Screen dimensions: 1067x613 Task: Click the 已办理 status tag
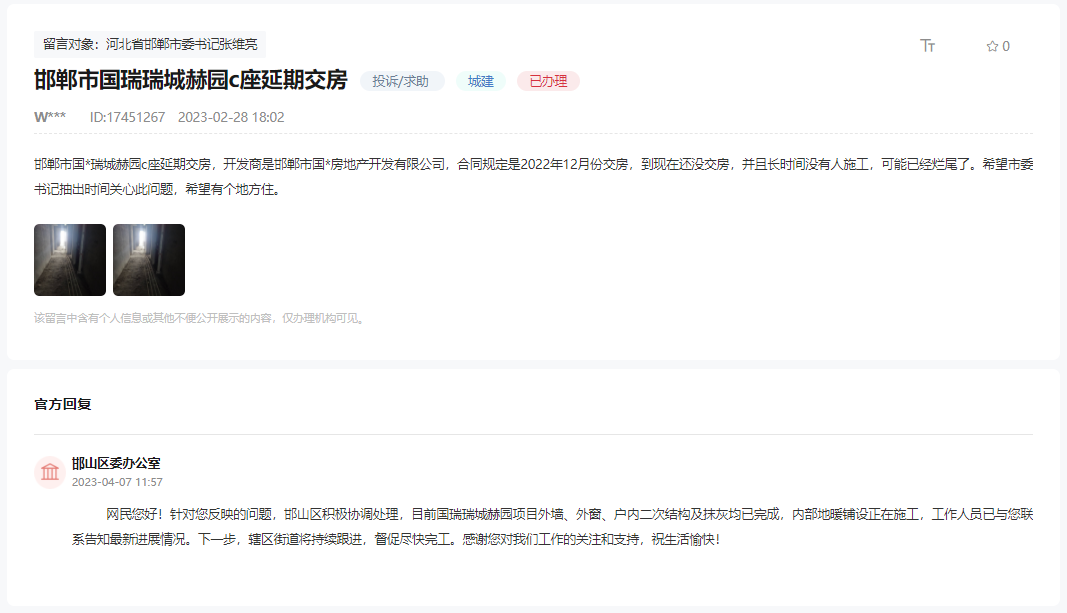click(x=548, y=81)
